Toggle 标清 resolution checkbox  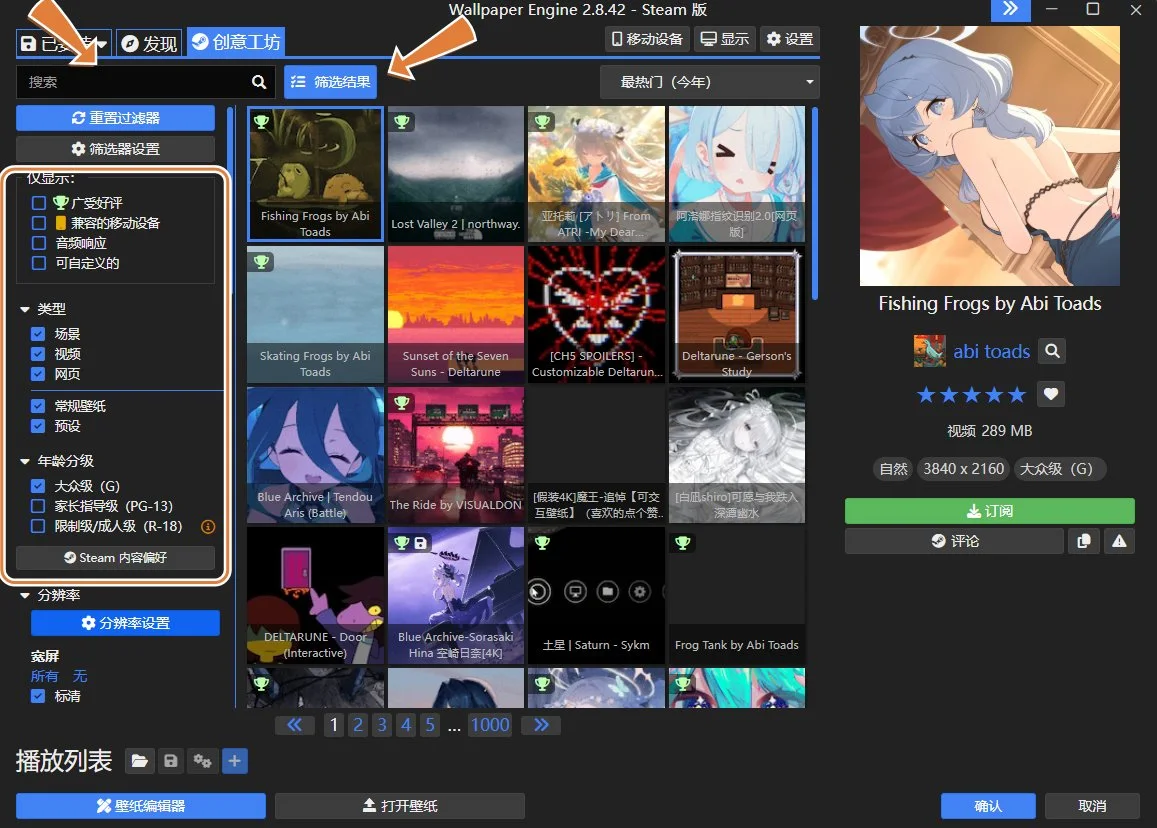[38, 696]
